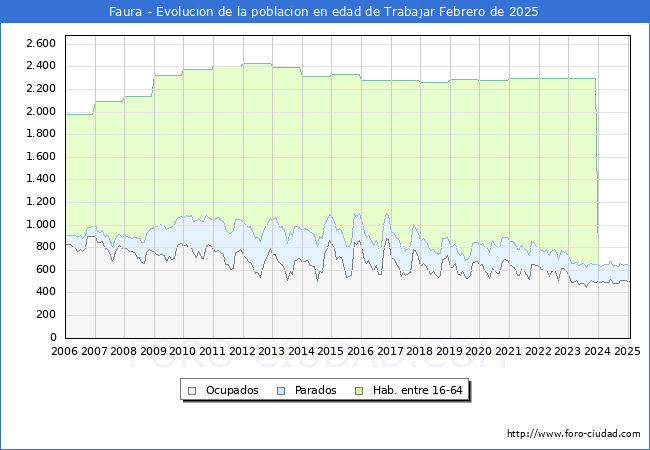Click the 200 y-axis label

46,315
